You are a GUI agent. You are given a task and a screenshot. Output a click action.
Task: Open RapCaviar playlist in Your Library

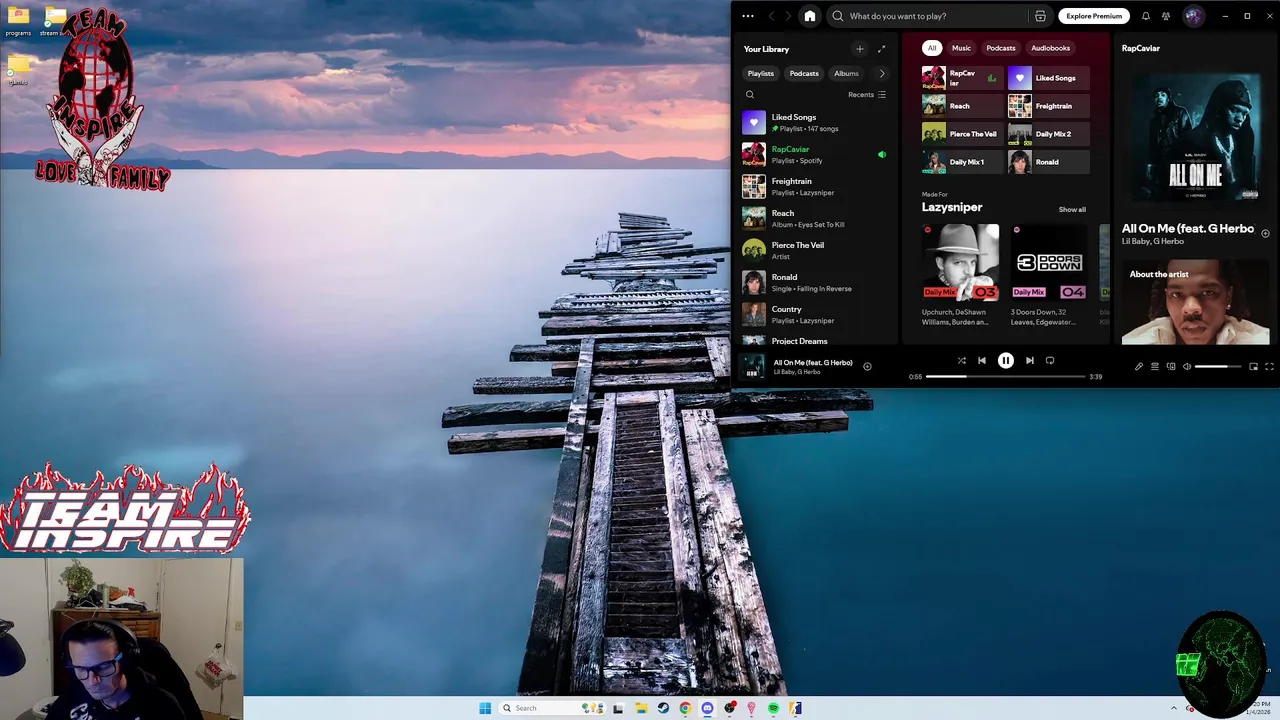click(814, 154)
